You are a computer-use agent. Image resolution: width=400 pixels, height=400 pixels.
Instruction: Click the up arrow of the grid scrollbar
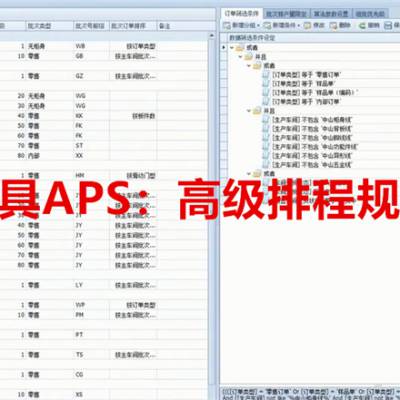[212, 35]
